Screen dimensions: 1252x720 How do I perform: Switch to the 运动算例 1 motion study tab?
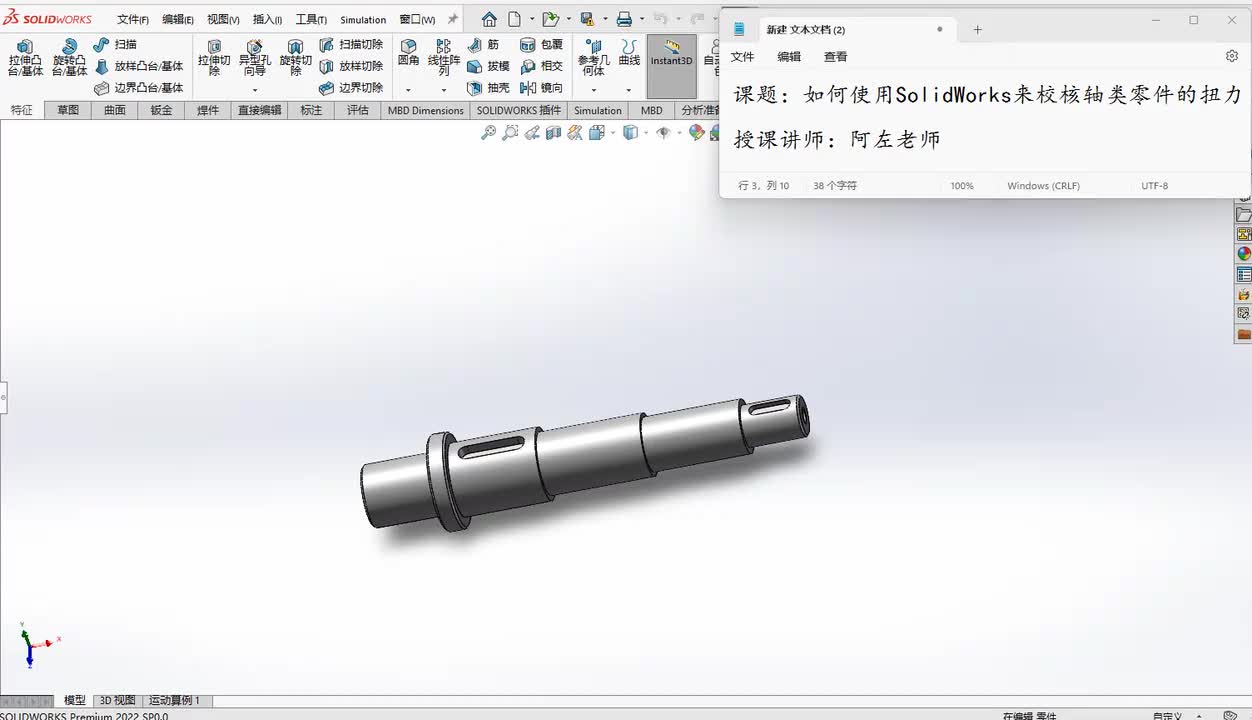click(175, 701)
